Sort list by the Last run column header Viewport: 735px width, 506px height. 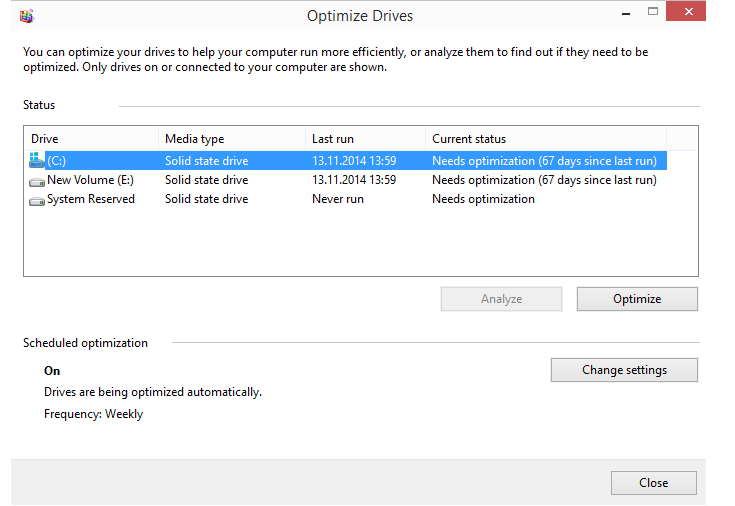pyautogui.click(x=366, y=139)
